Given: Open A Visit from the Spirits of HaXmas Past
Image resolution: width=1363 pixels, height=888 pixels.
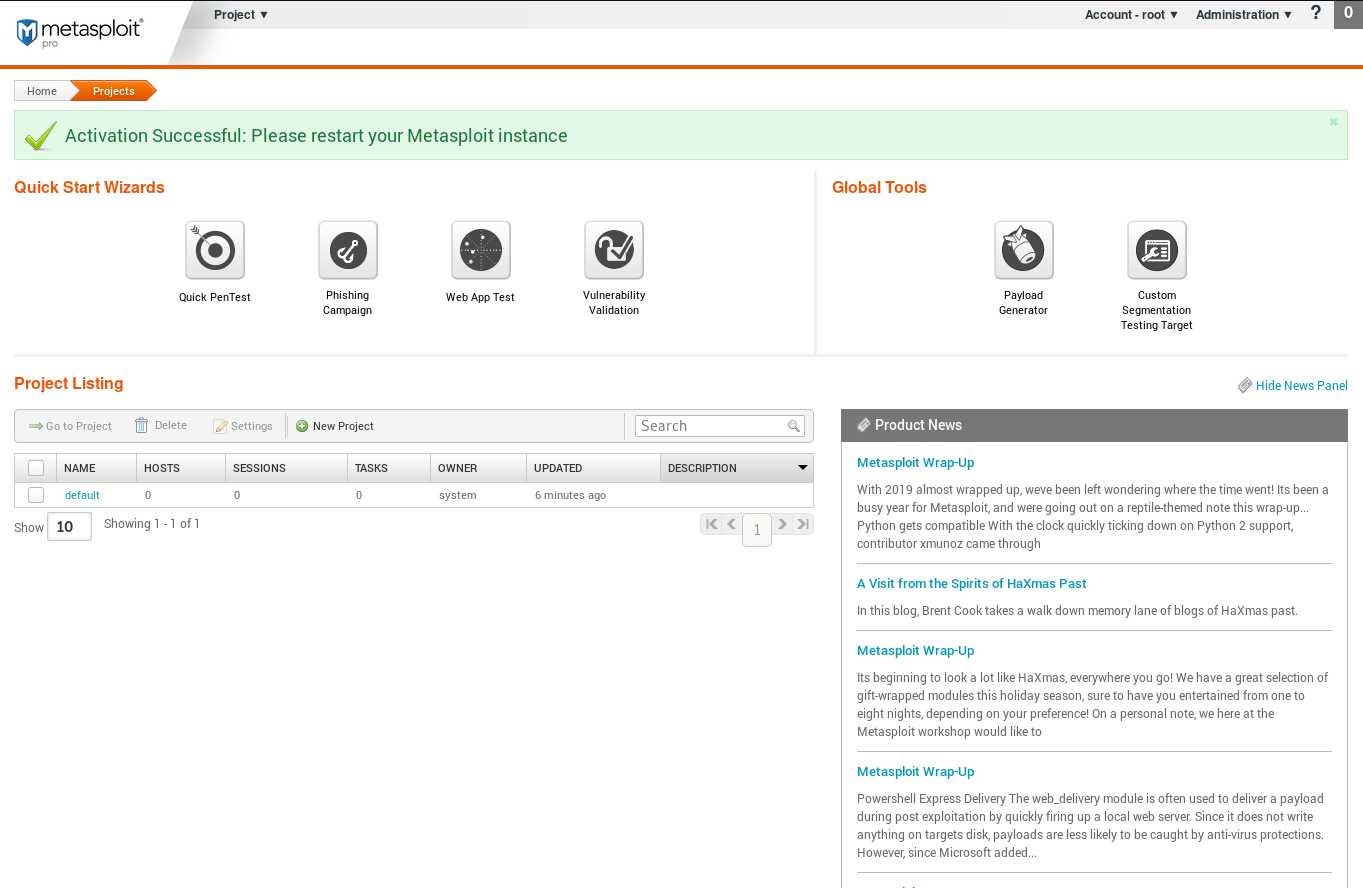Looking at the screenshot, I should [x=971, y=584].
